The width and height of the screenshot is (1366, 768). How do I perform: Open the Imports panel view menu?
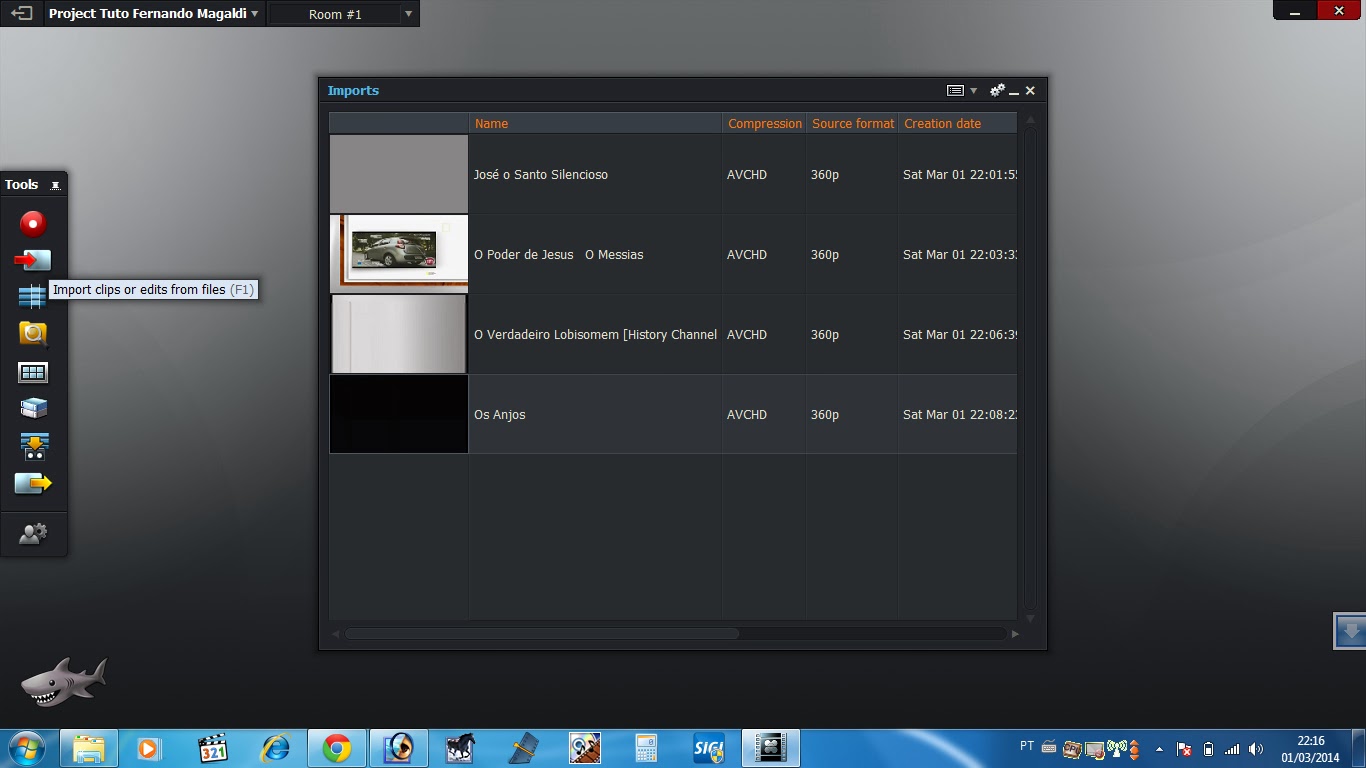961,91
